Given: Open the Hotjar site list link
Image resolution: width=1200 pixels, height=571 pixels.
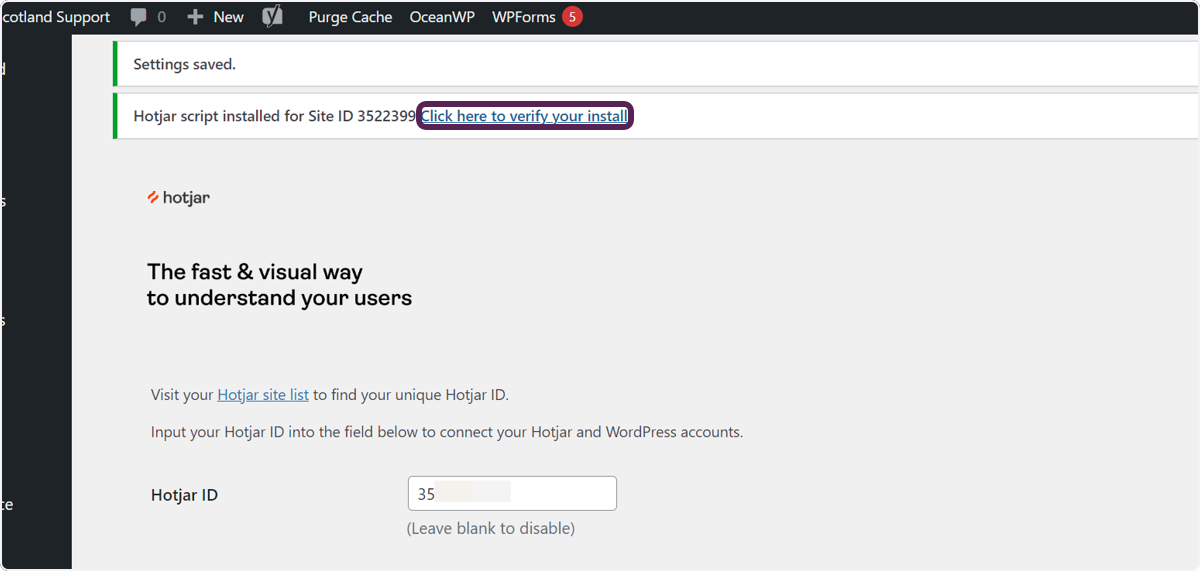Looking at the screenshot, I should [x=263, y=395].
